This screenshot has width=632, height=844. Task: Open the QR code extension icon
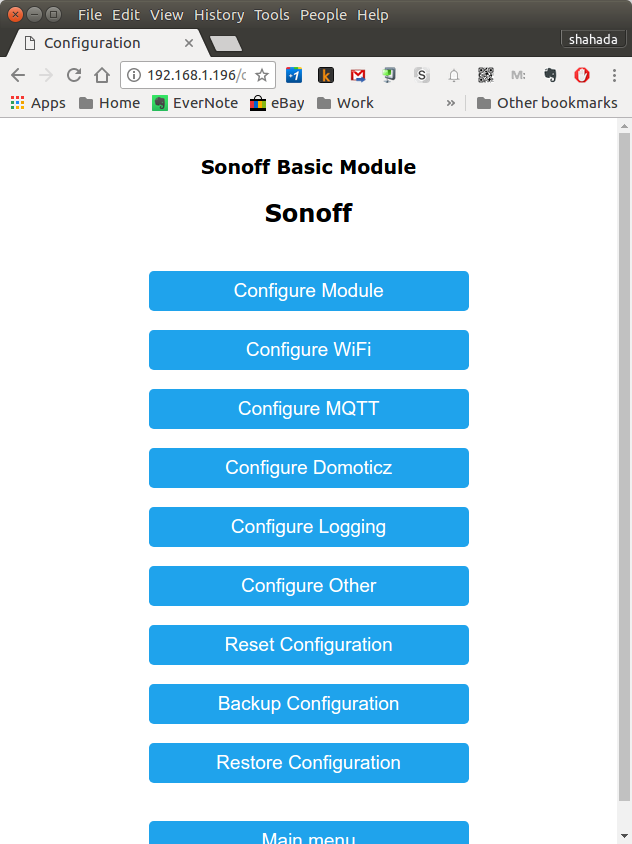tap(486, 75)
